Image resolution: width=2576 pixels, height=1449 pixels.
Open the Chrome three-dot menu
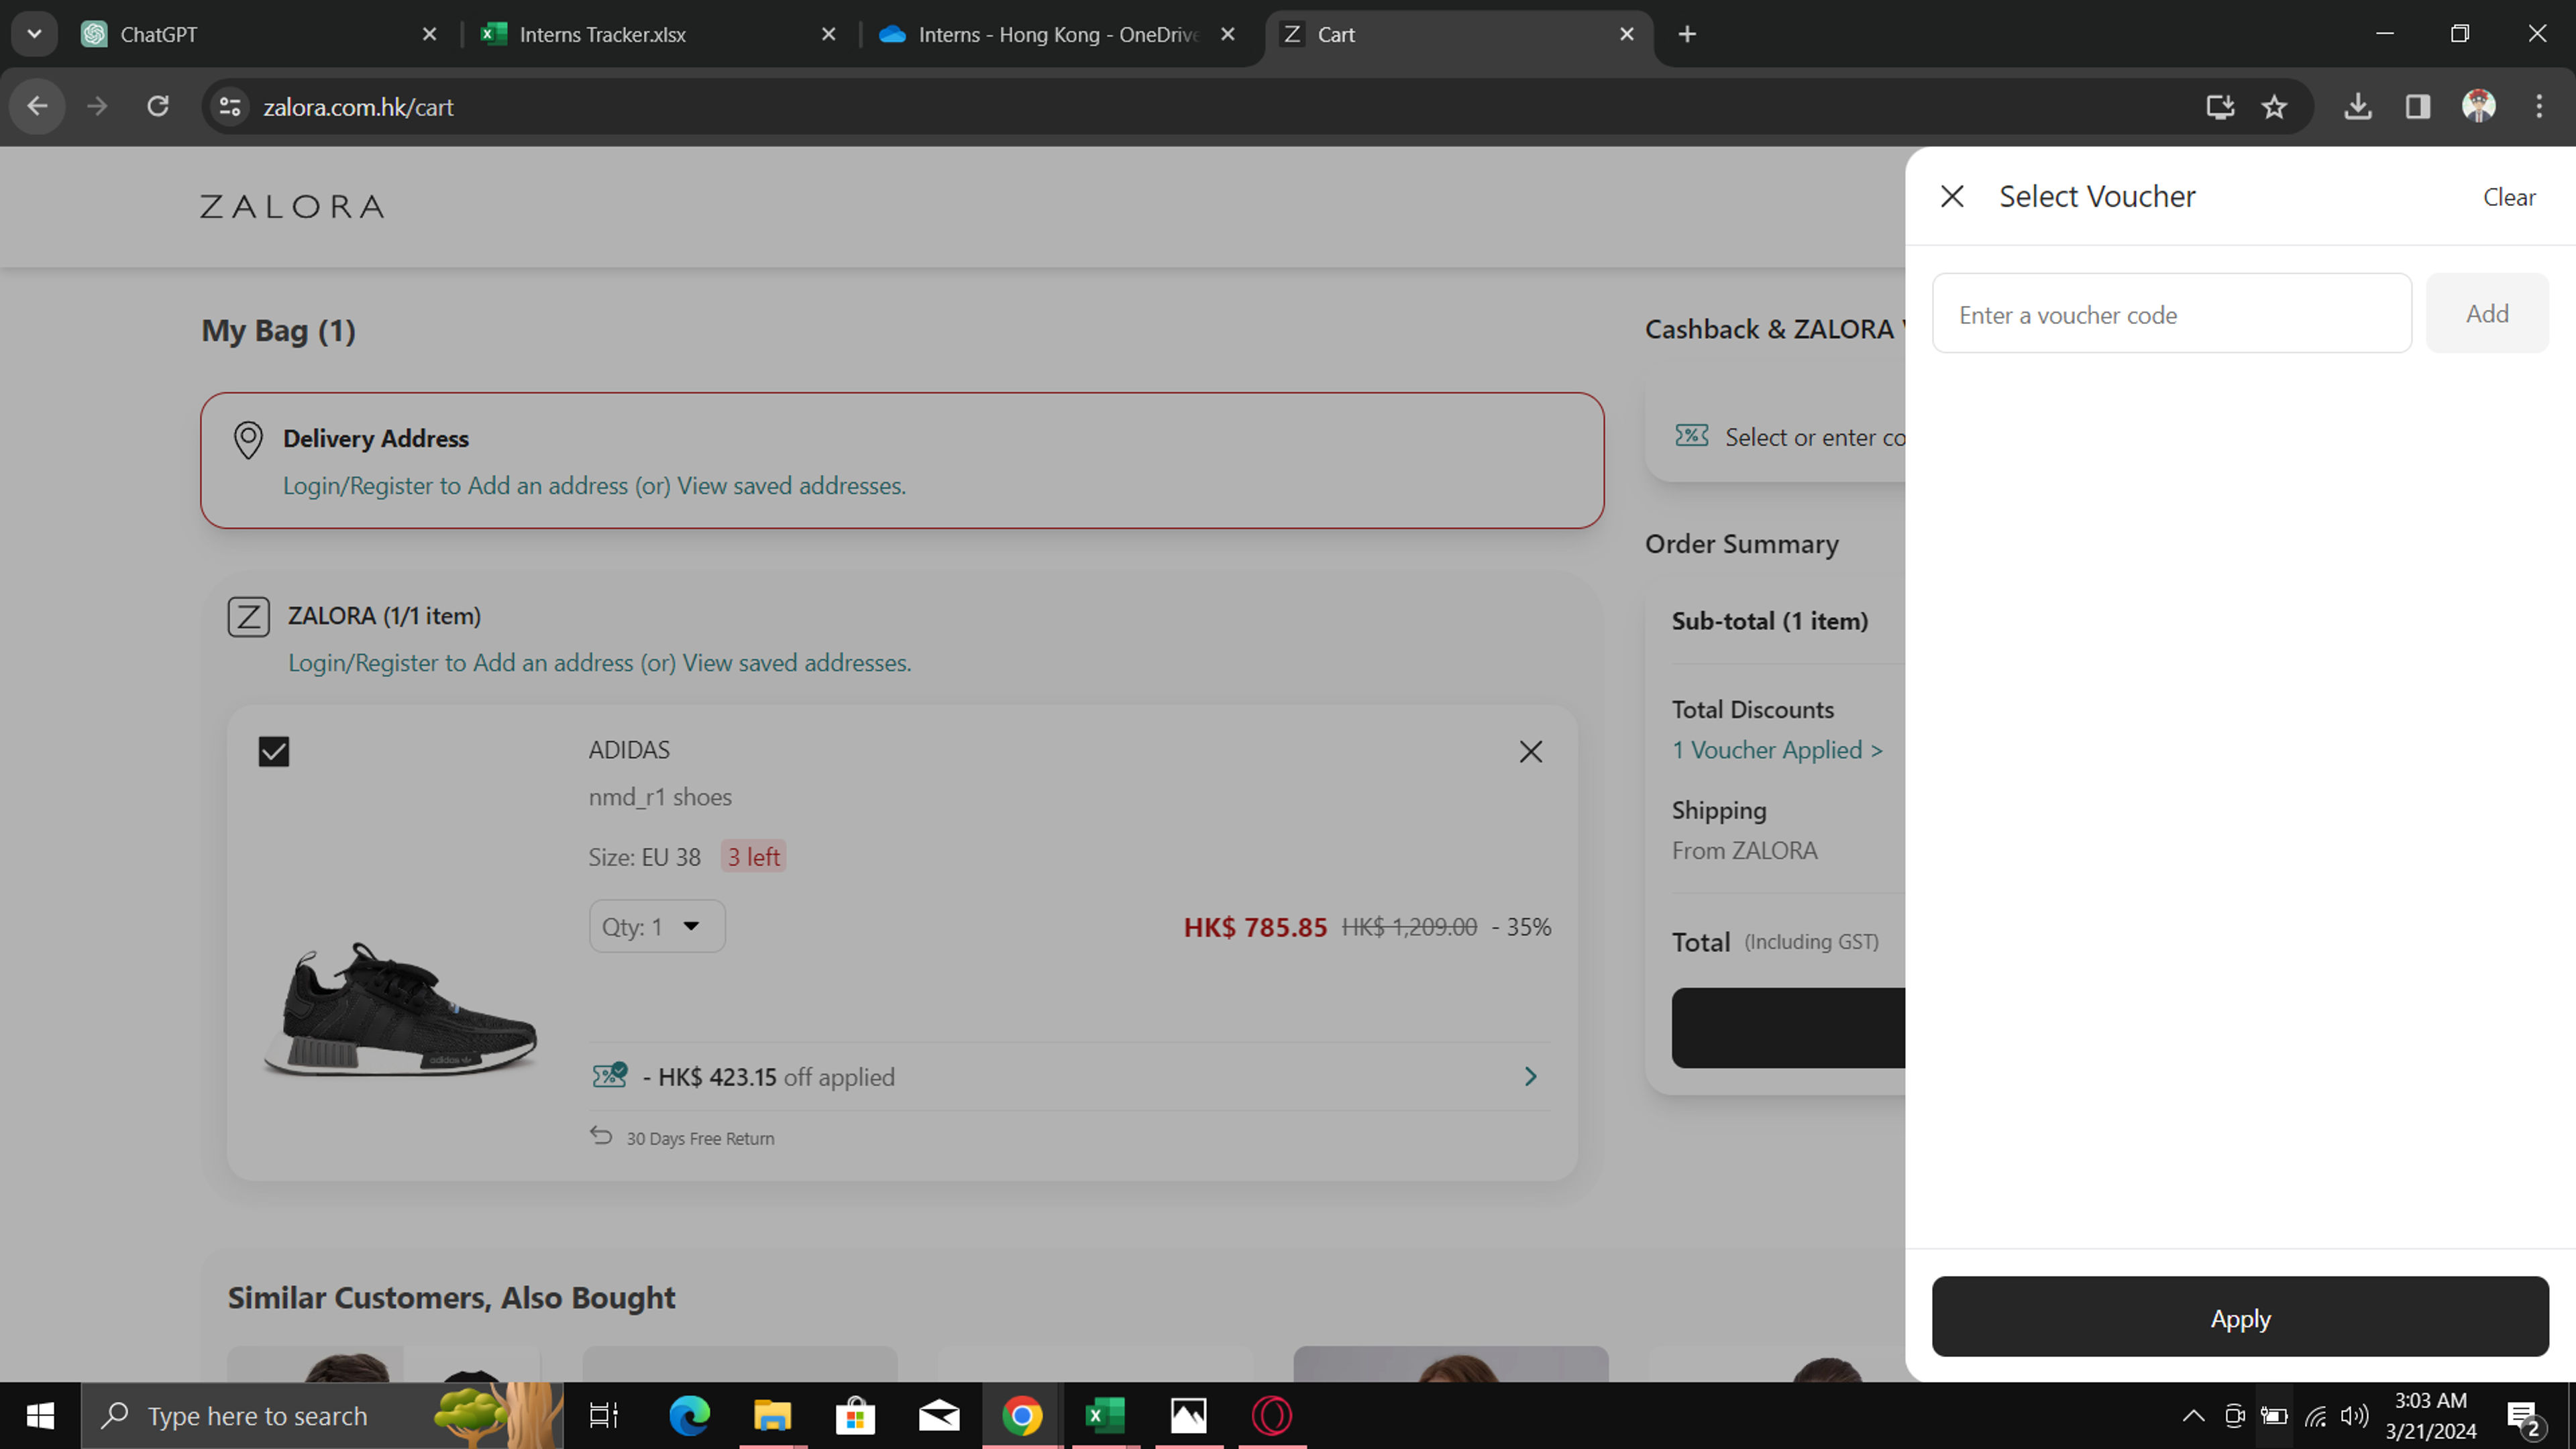point(2538,106)
